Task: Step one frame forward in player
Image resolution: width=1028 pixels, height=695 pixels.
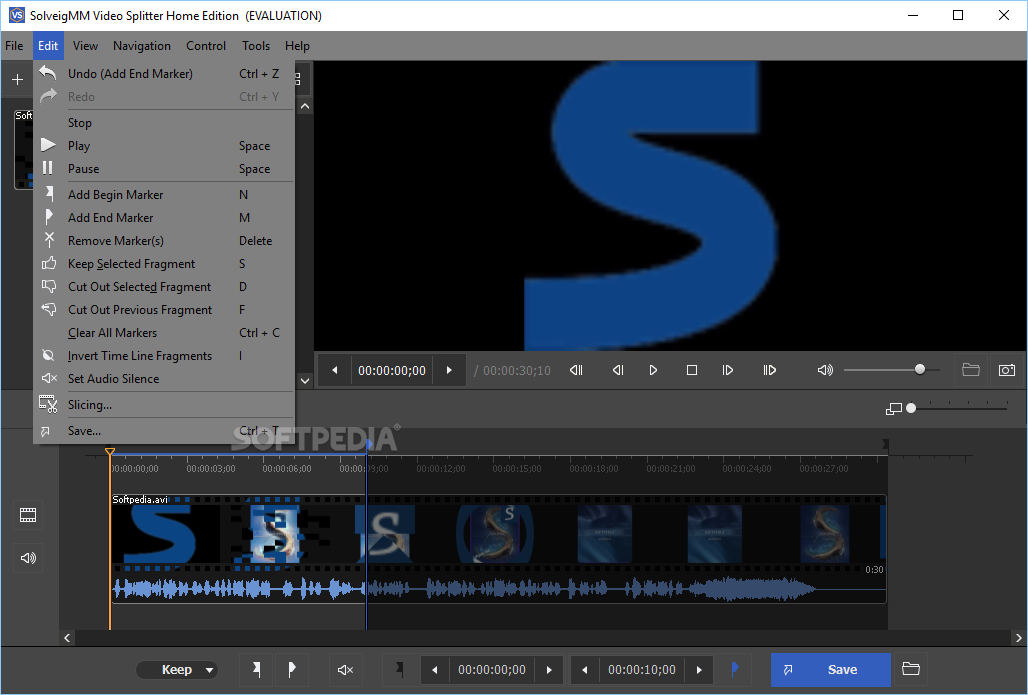Action: pos(728,370)
